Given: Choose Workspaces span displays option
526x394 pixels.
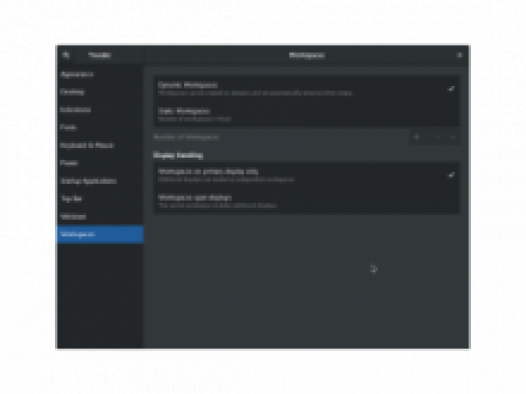Looking at the screenshot, I should pos(306,201).
